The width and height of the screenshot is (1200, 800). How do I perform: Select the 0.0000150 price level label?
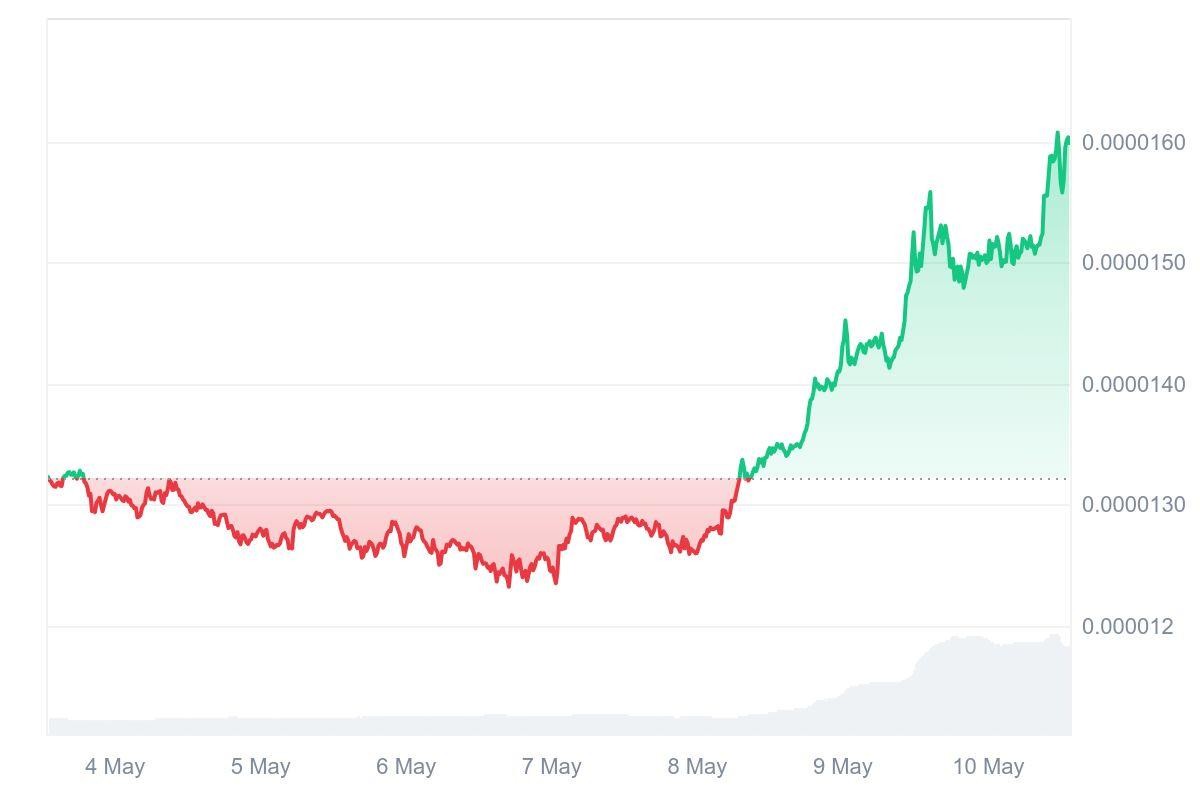tap(1134, 263)
